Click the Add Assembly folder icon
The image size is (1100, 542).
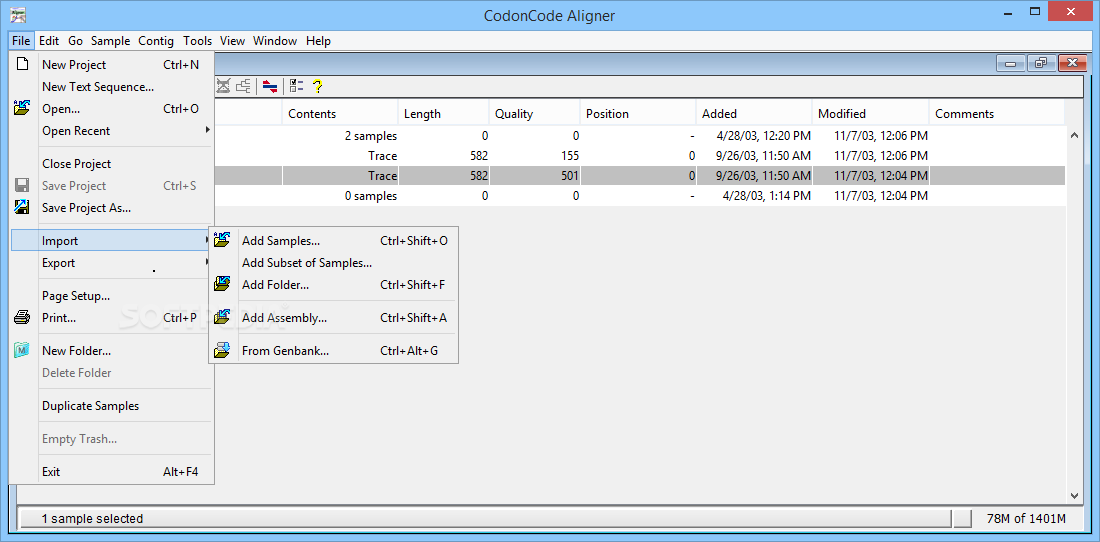(x=222, y=318)
